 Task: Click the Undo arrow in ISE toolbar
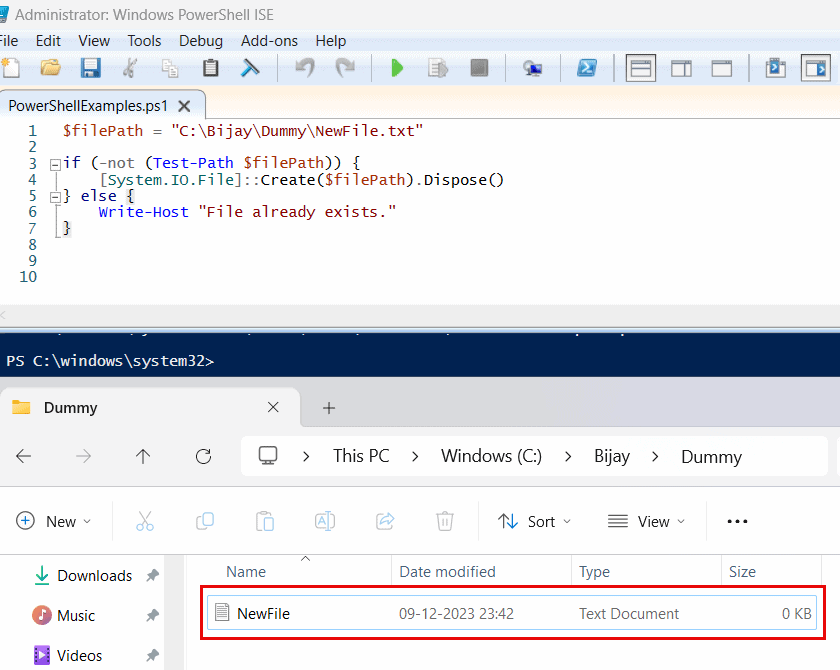305,68
